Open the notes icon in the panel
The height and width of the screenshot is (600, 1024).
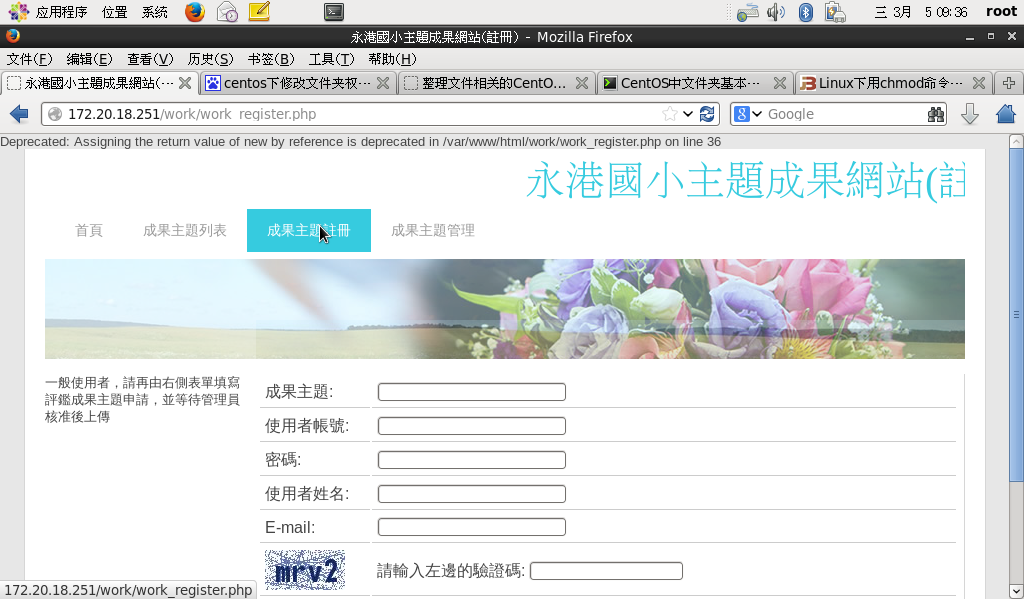[x=259, y=12]
